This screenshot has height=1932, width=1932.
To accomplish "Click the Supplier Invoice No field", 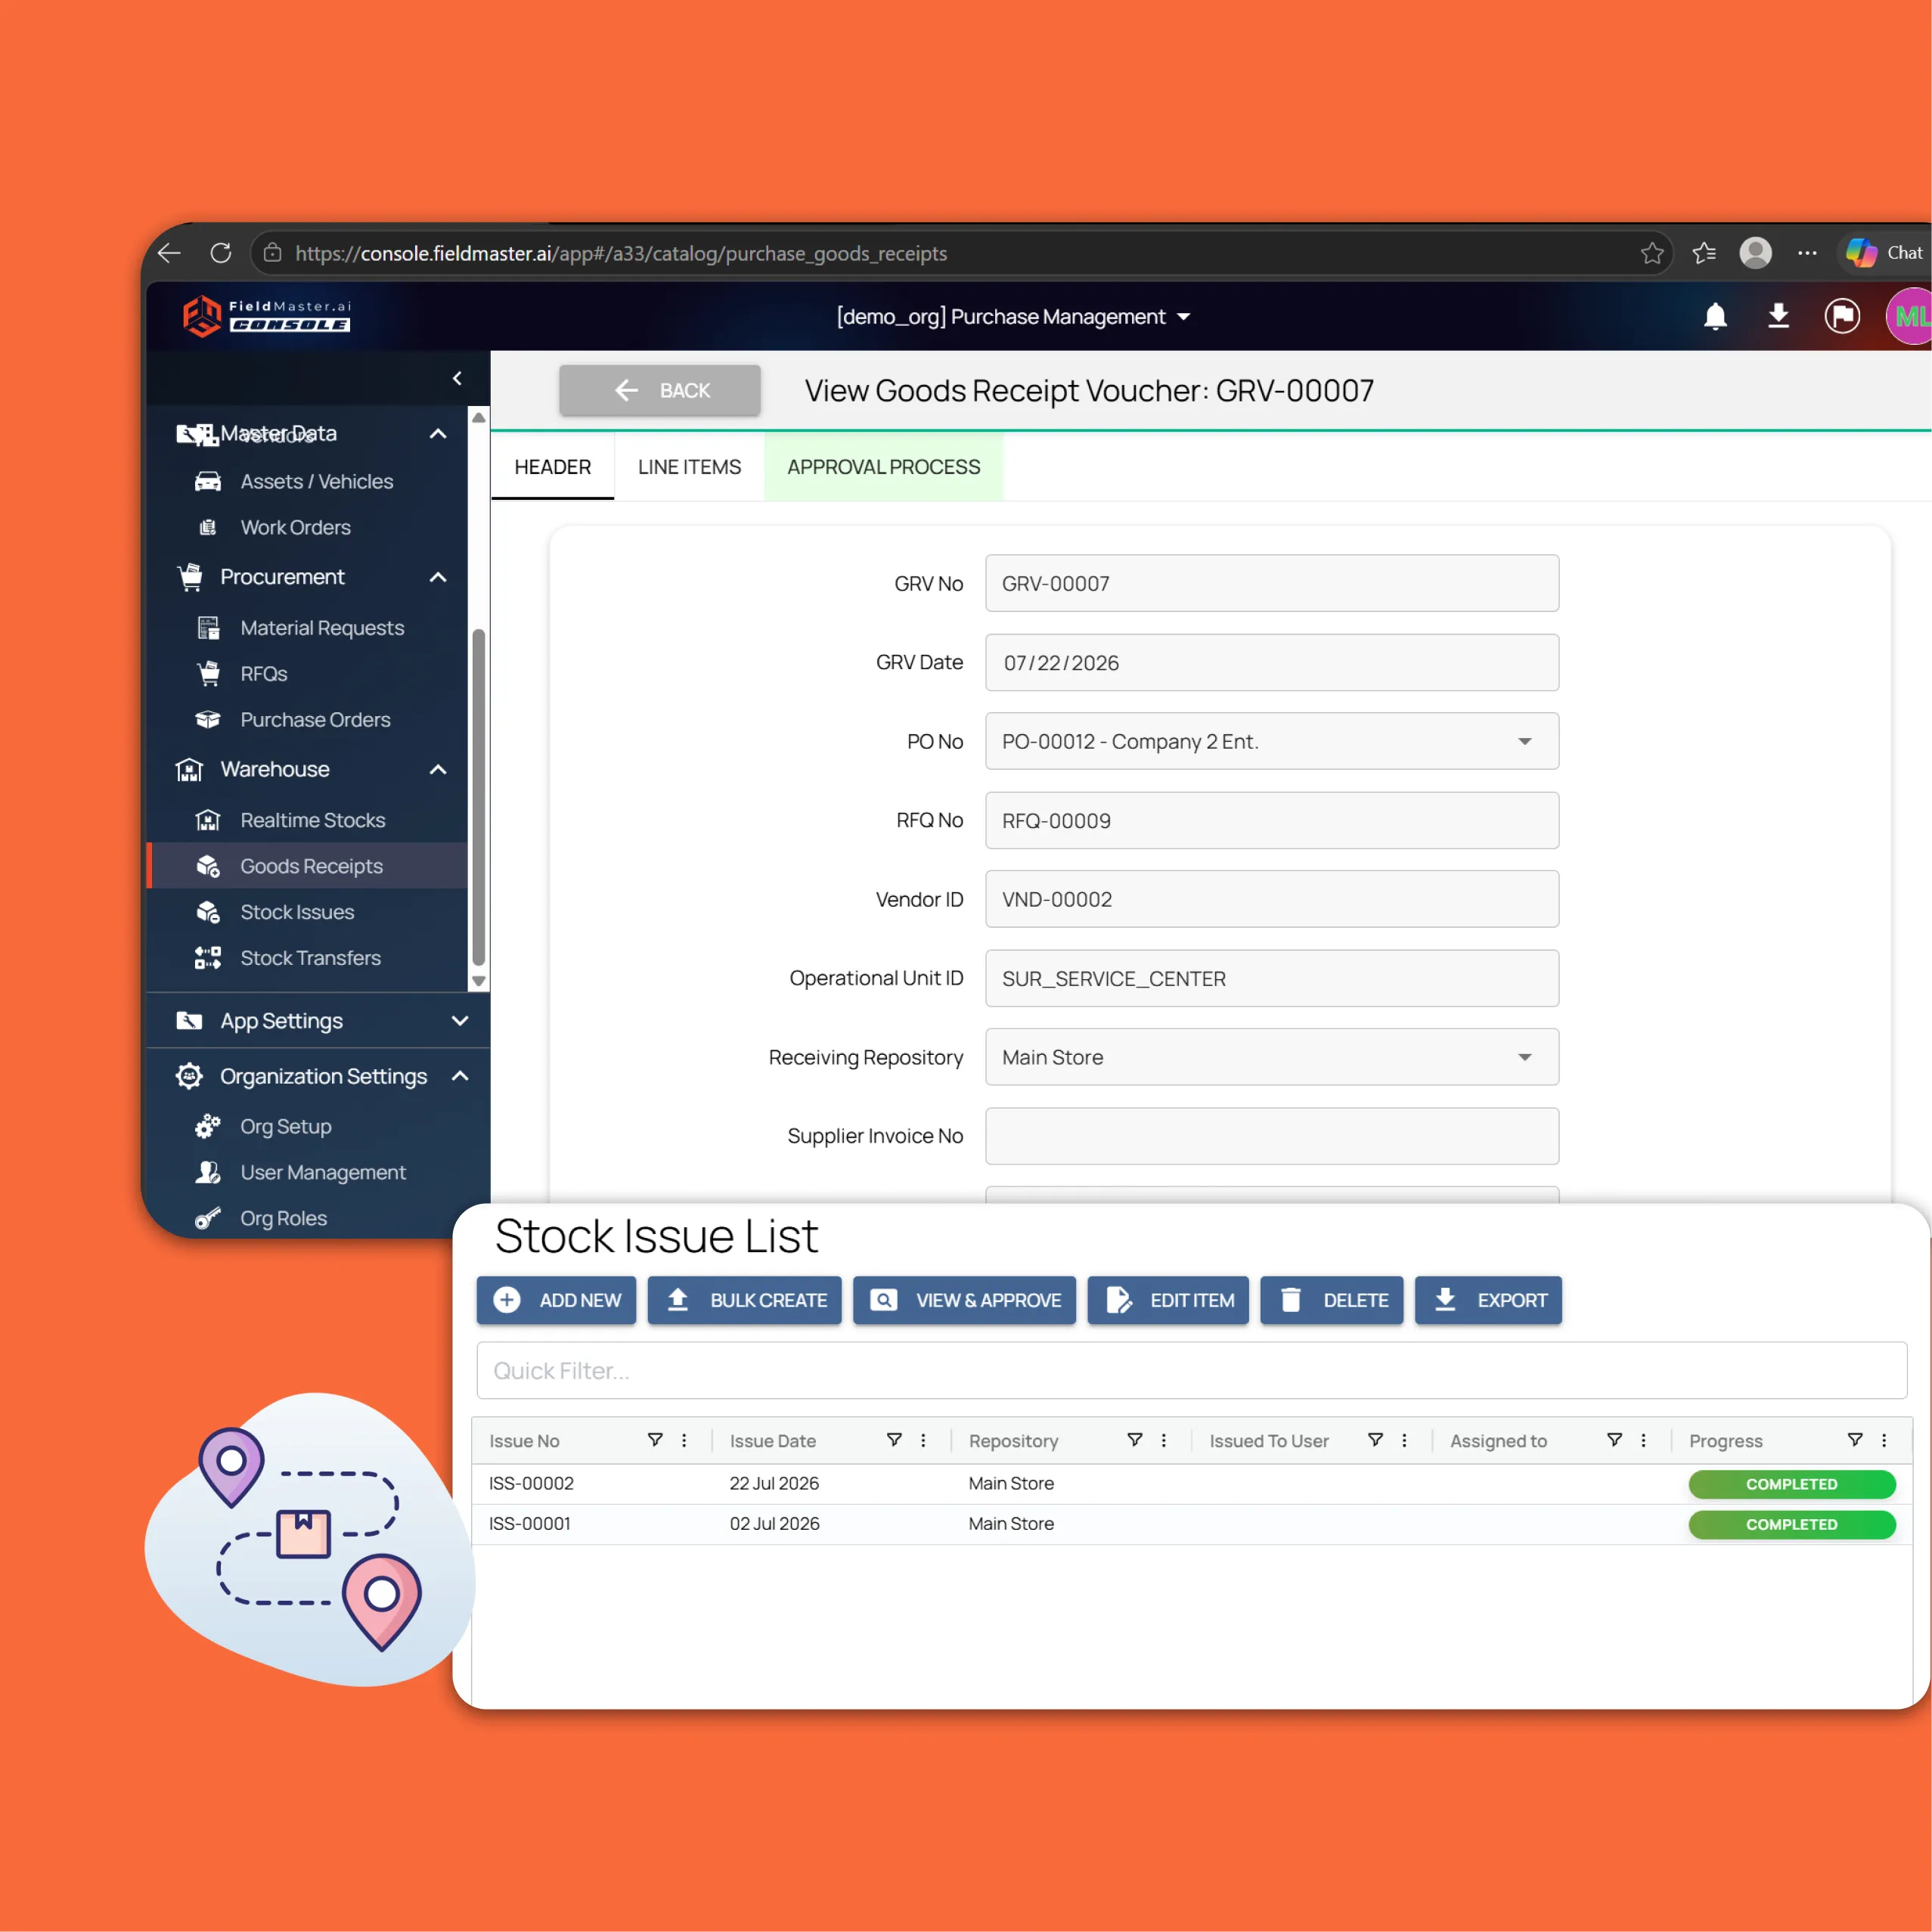I will pos(1272,1136).
